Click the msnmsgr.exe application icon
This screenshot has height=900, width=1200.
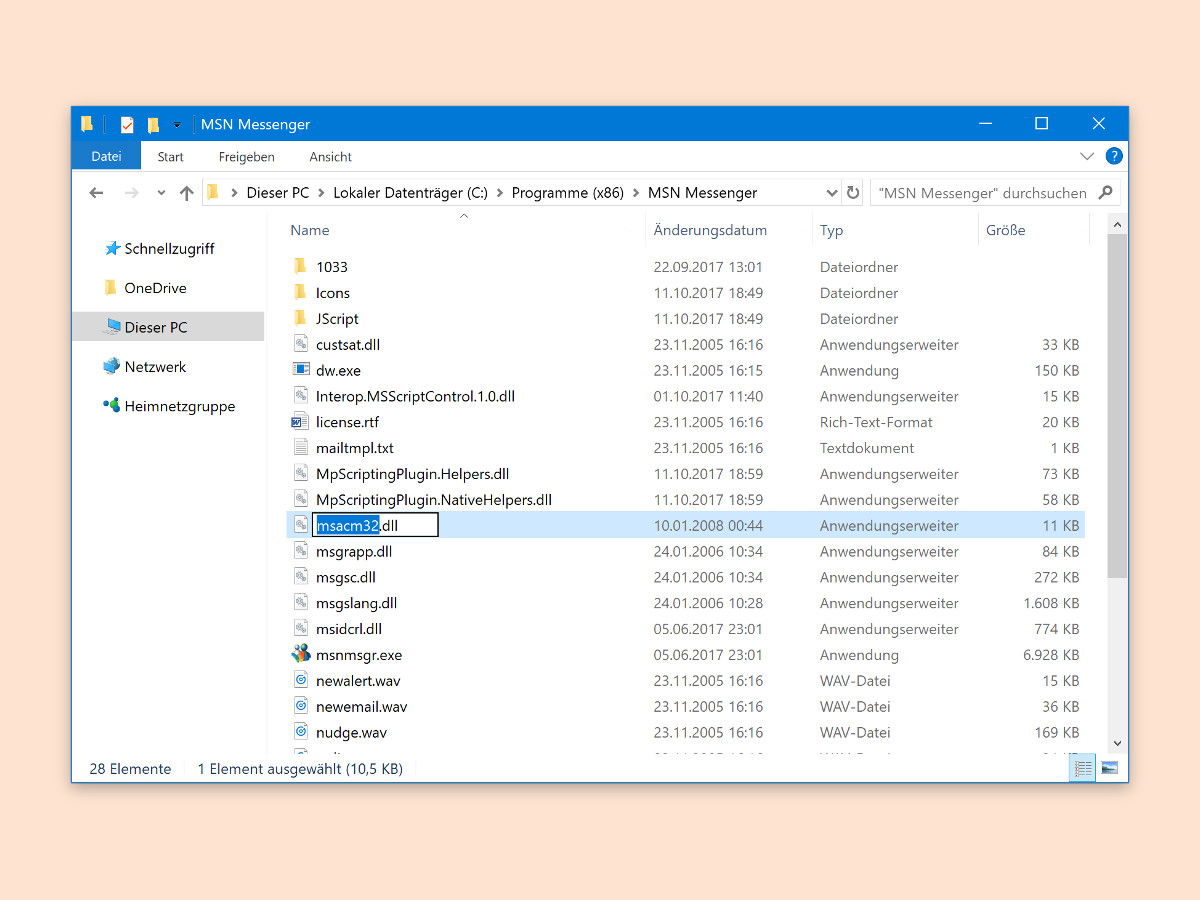click(x=301, y=655)
